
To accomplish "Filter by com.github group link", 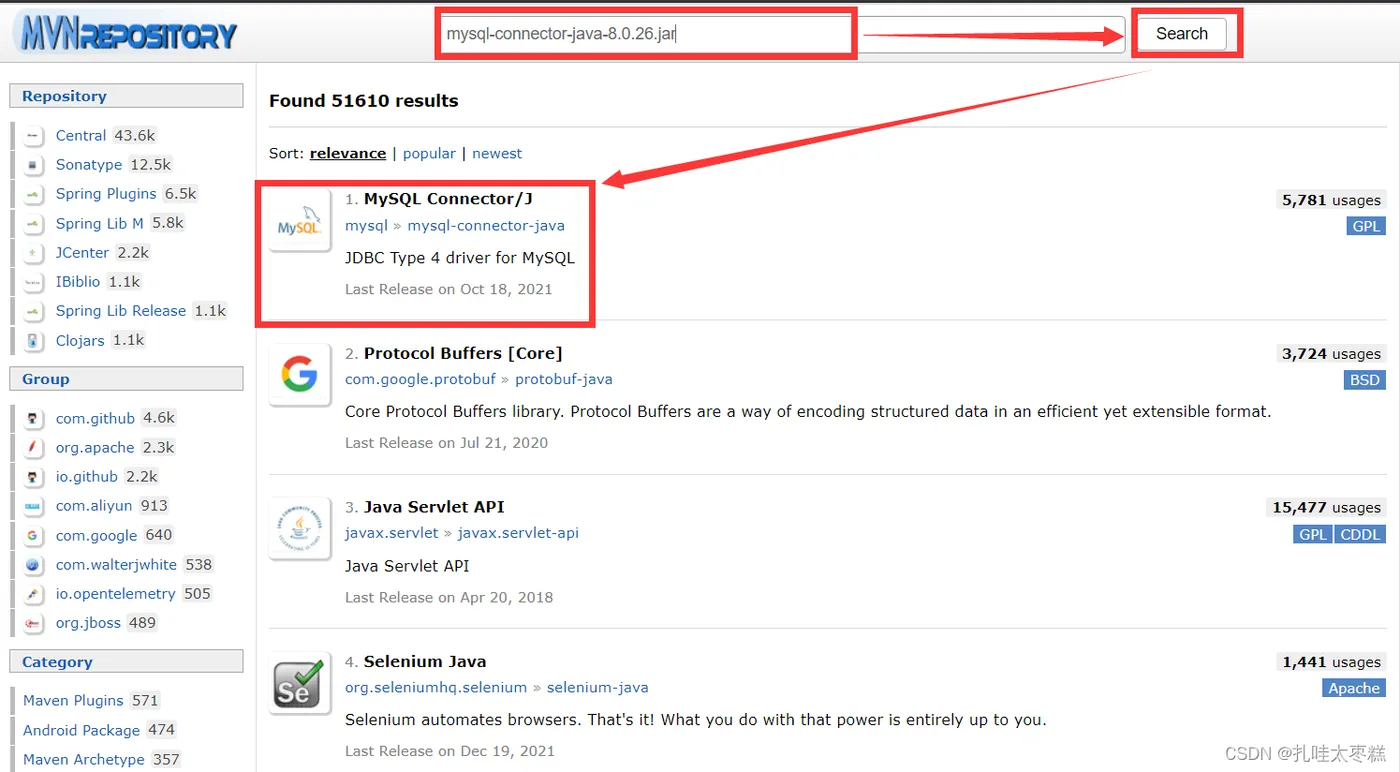I will pyautogui.click(x=96, y=419).
